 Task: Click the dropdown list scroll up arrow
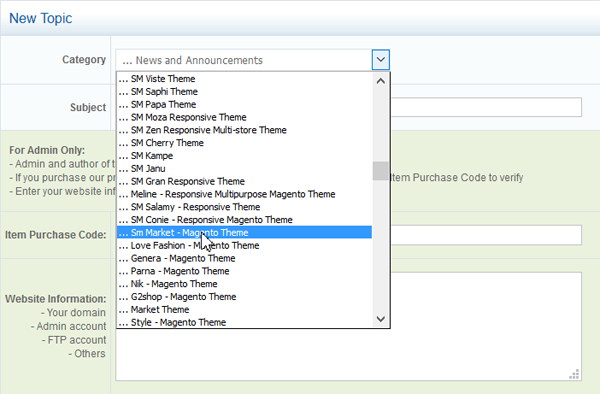[381, 81]
